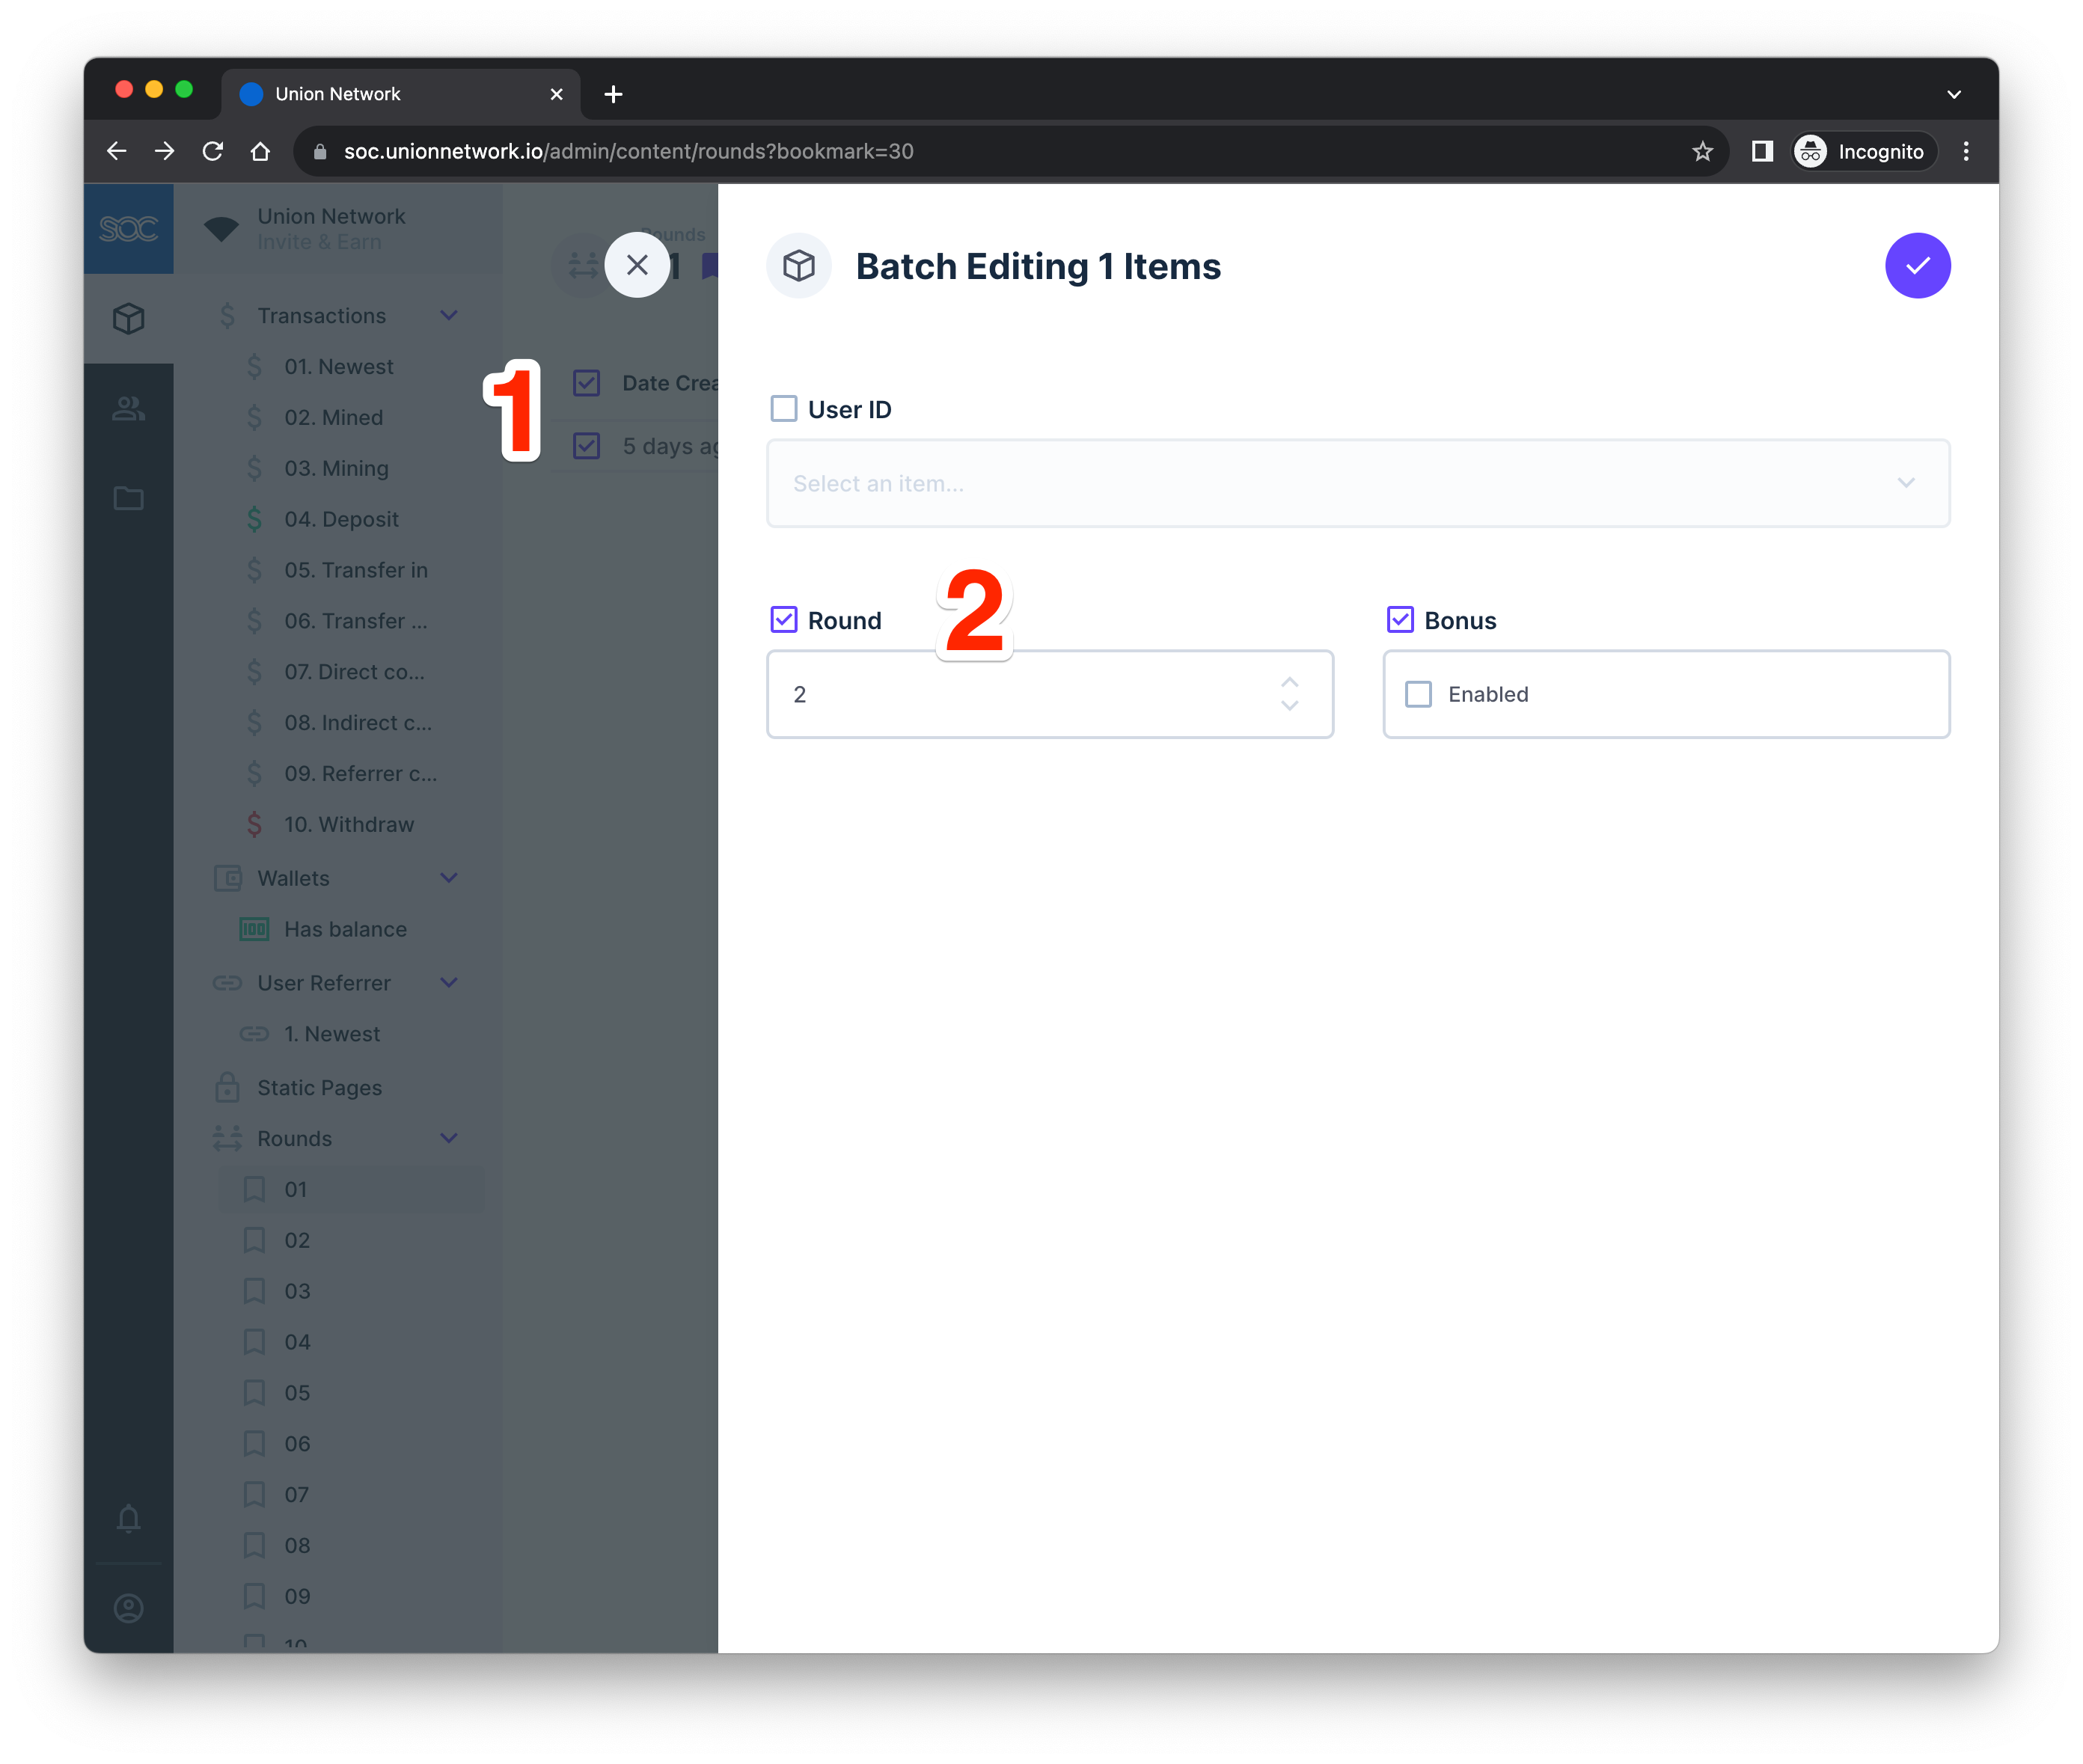This screenshot has width=2083, height=1764.
Task: Collapse the Transactions section
Action: (x=448, y=315)
